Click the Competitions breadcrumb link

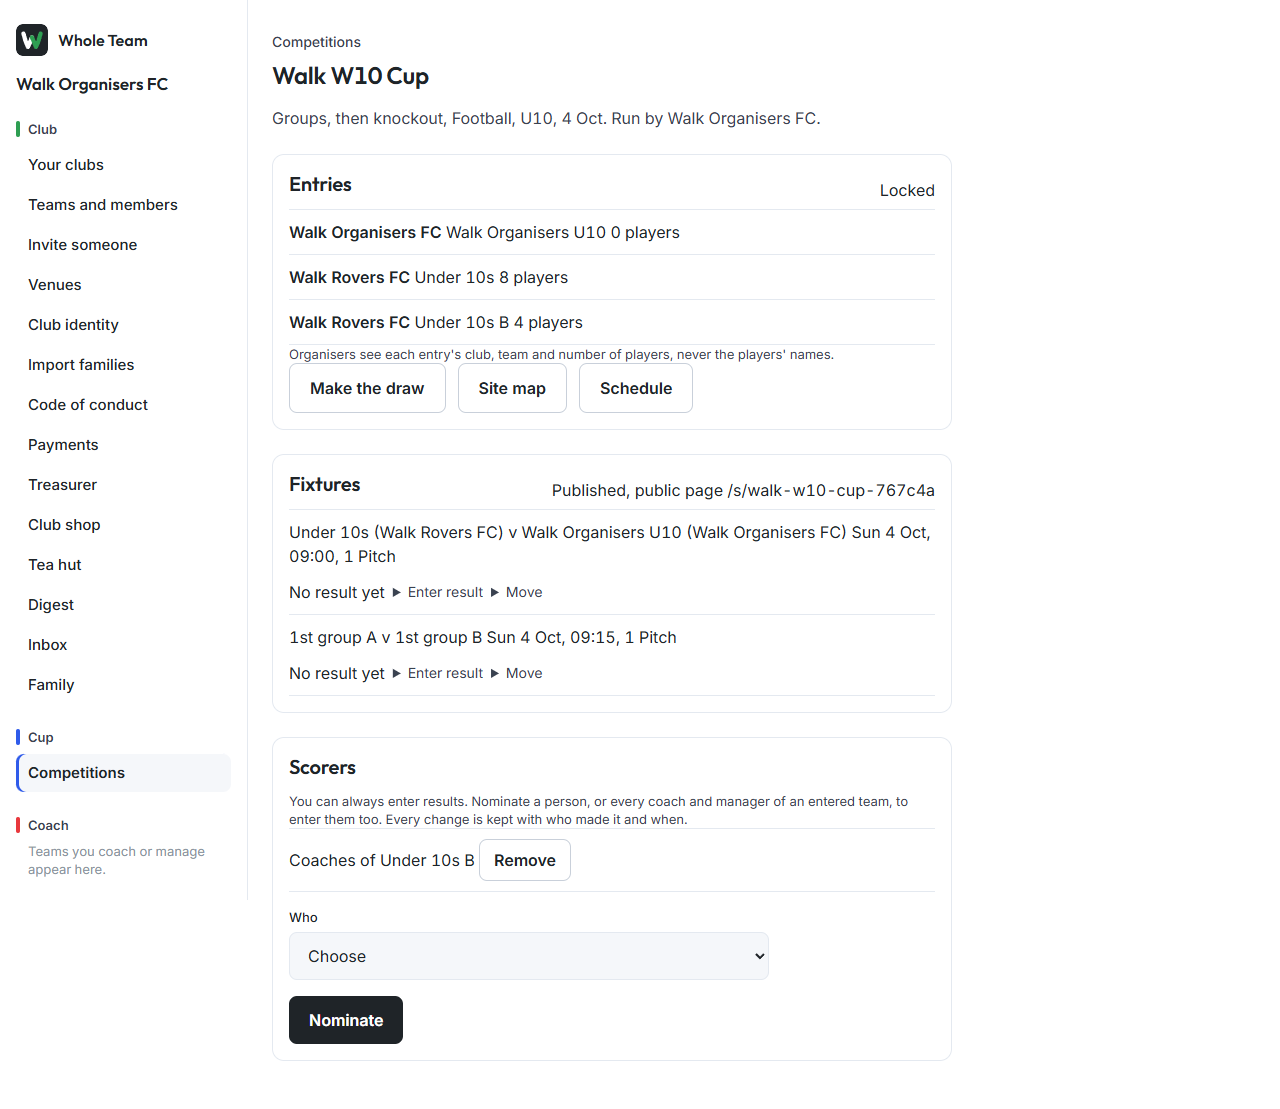(316, 42)
